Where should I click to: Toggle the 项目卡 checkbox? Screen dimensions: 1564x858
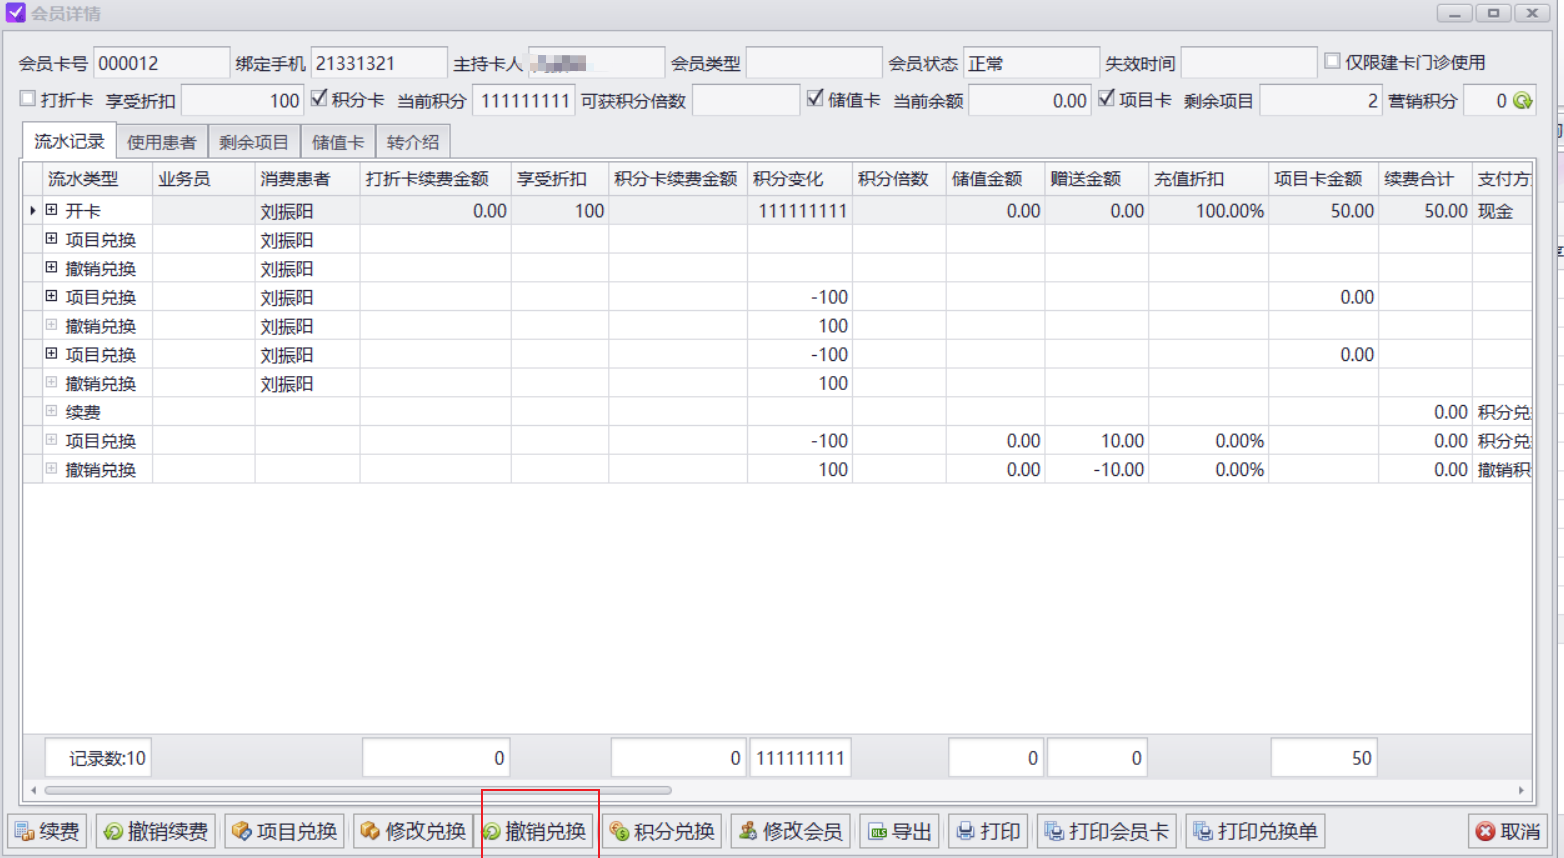(x=1106, y=98)
